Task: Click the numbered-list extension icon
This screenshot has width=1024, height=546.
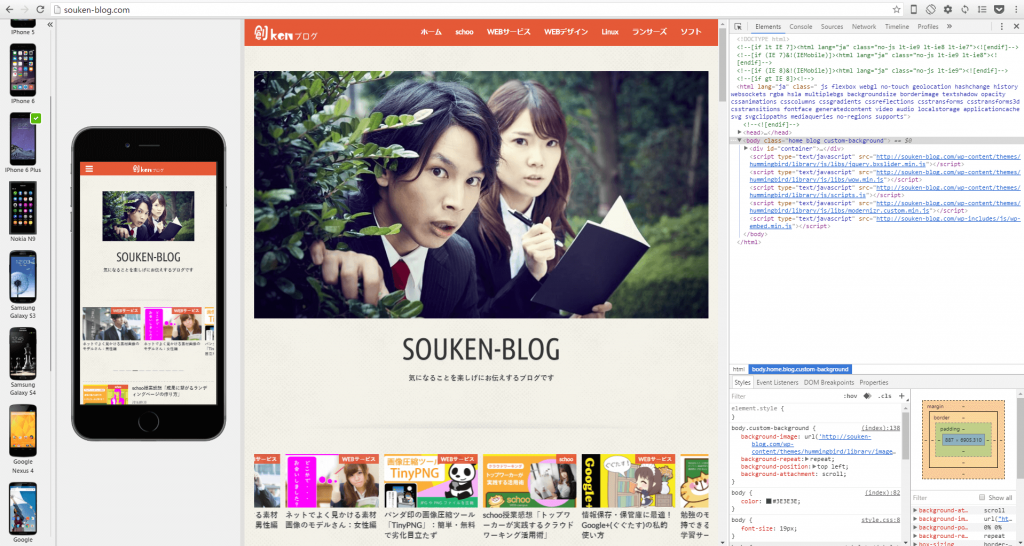Action: 982,10
